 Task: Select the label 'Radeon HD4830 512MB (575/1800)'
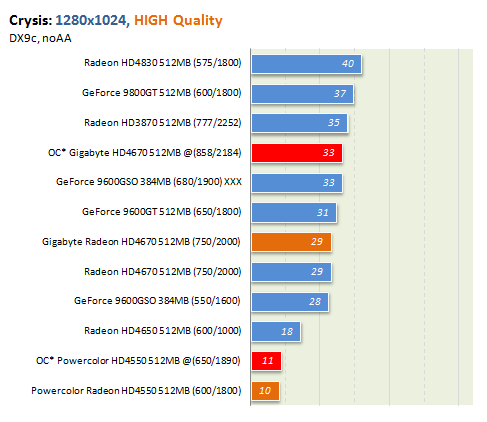click(162, 63)
